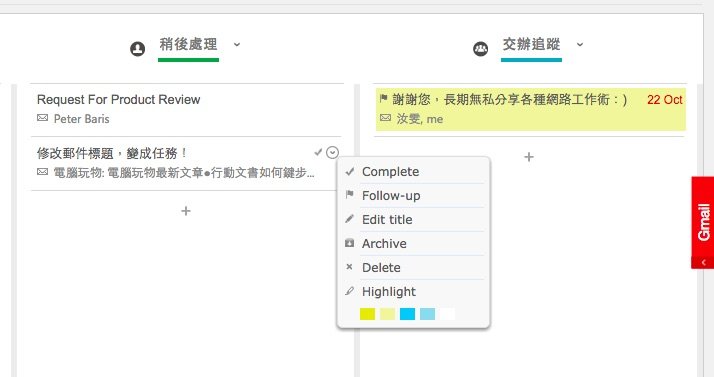Click the flag icon on the yellow highlighted task

(x=383, y=98)
